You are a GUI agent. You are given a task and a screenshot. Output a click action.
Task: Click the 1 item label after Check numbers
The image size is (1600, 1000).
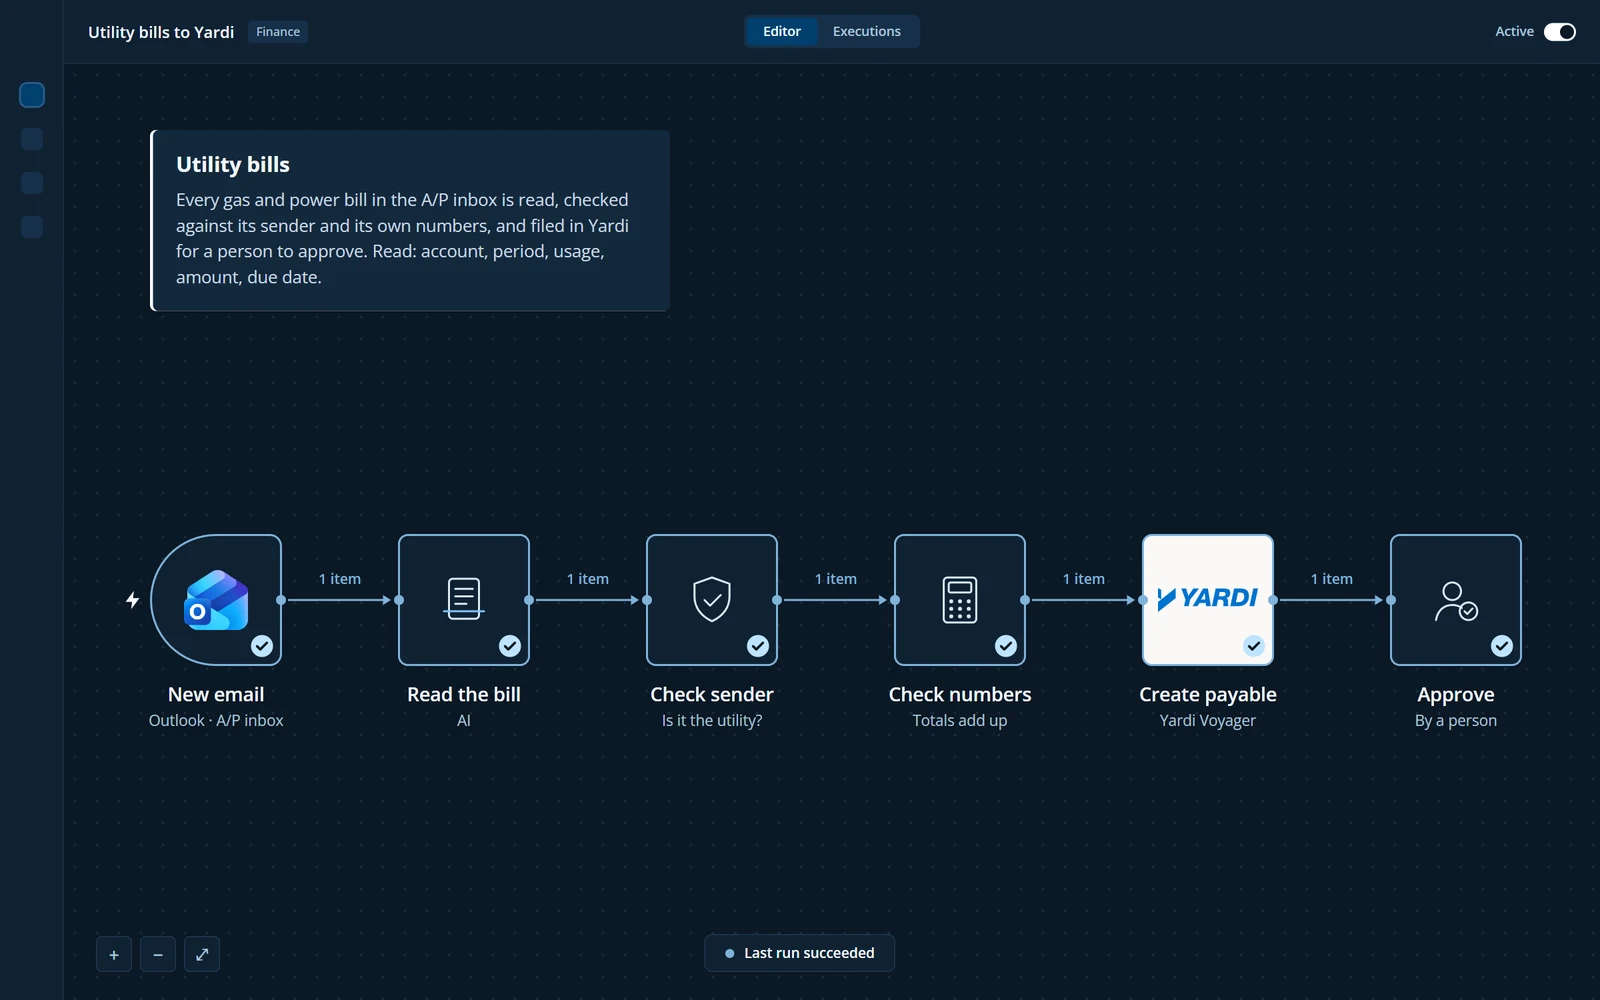point(1084,579)
